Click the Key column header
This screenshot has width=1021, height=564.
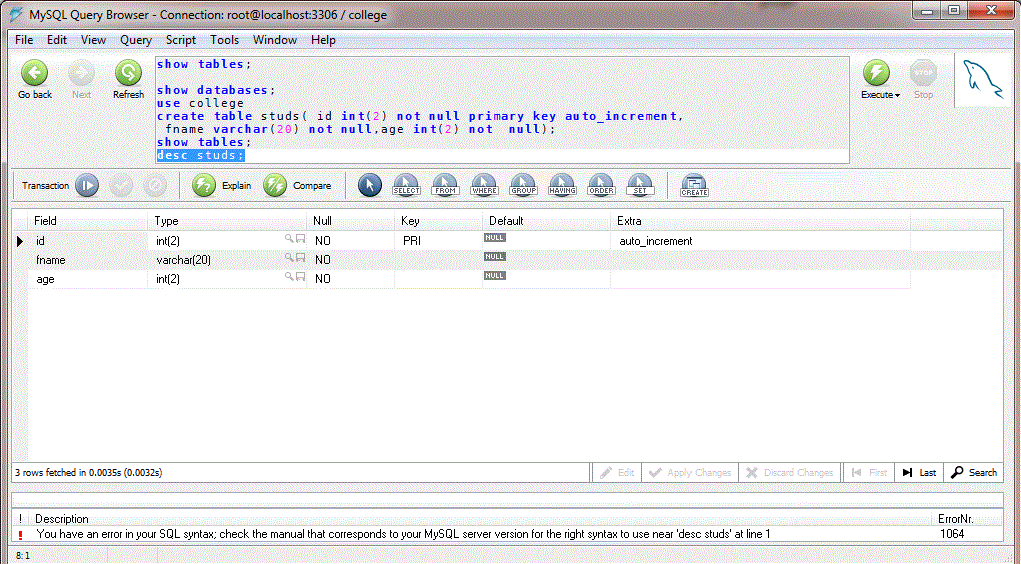(438, 221)
